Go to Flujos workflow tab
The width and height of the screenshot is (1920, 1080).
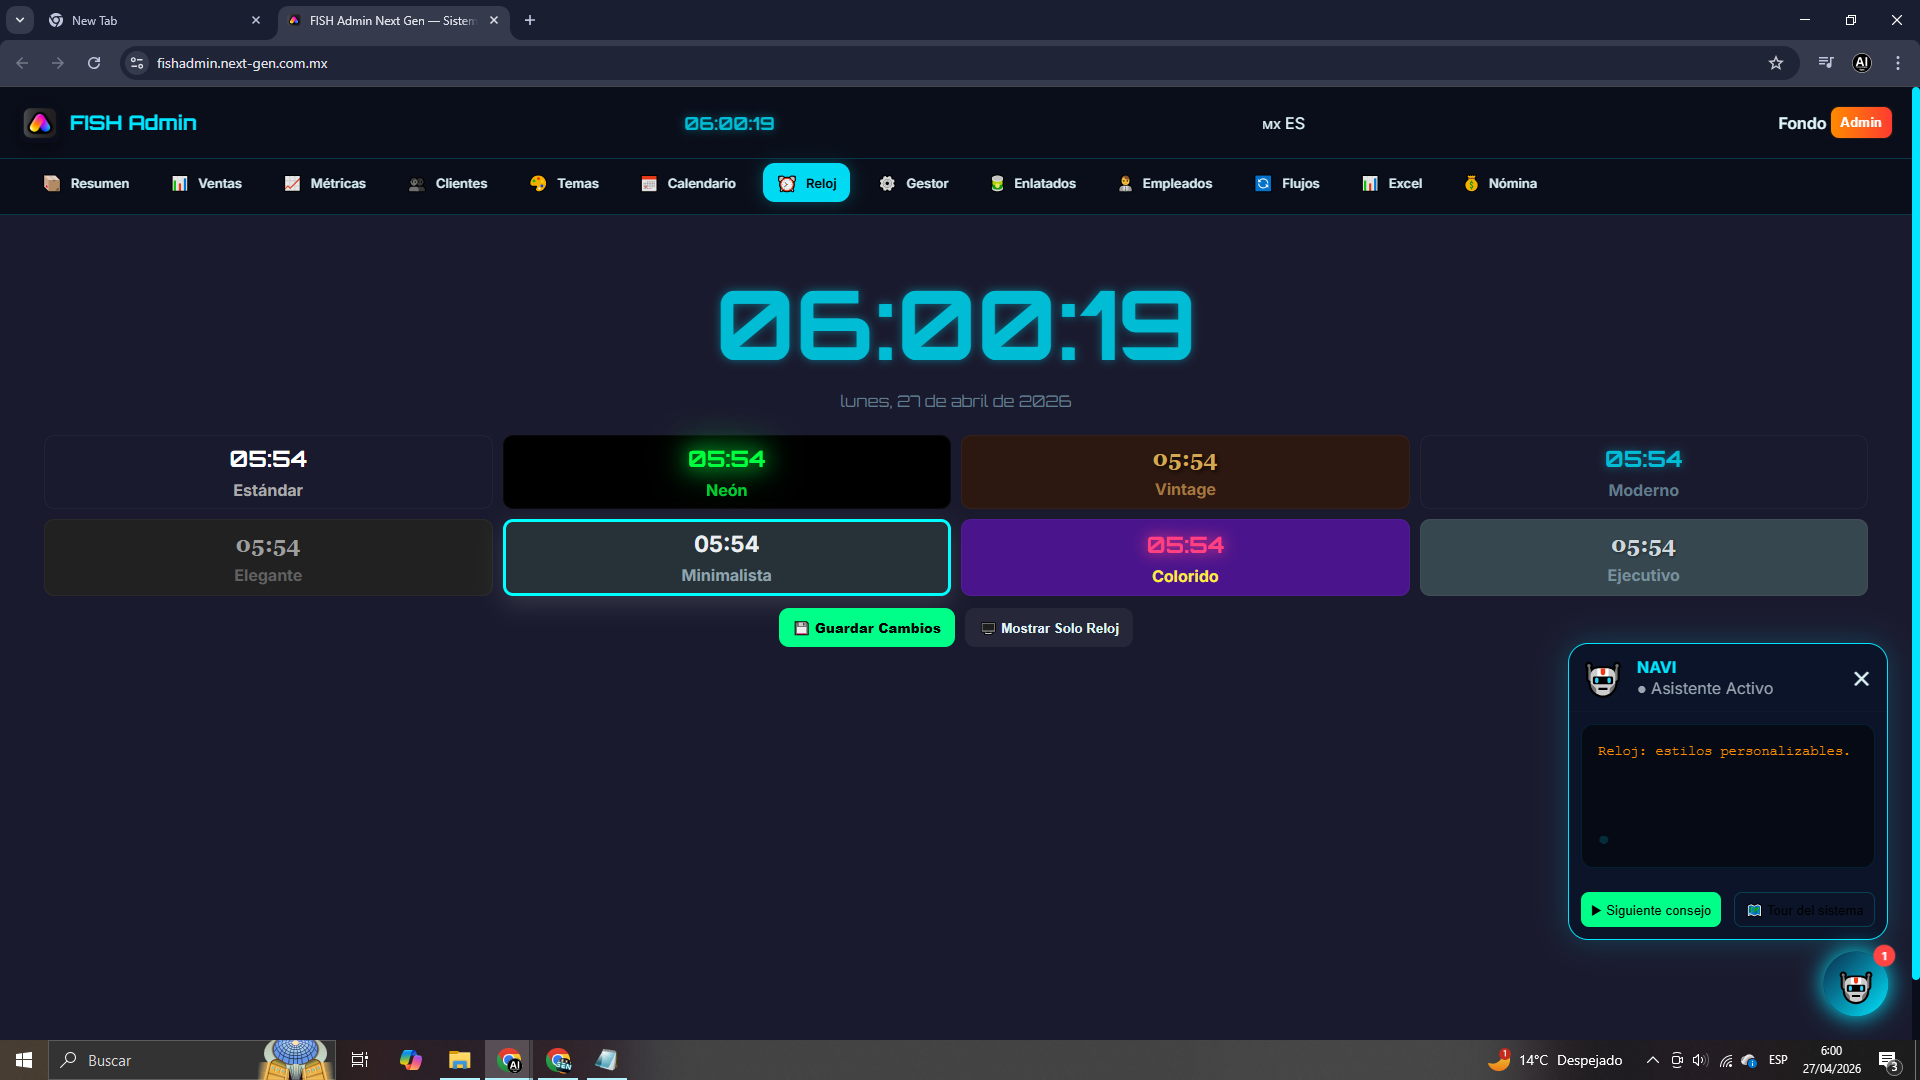[x=1287, y=183]
